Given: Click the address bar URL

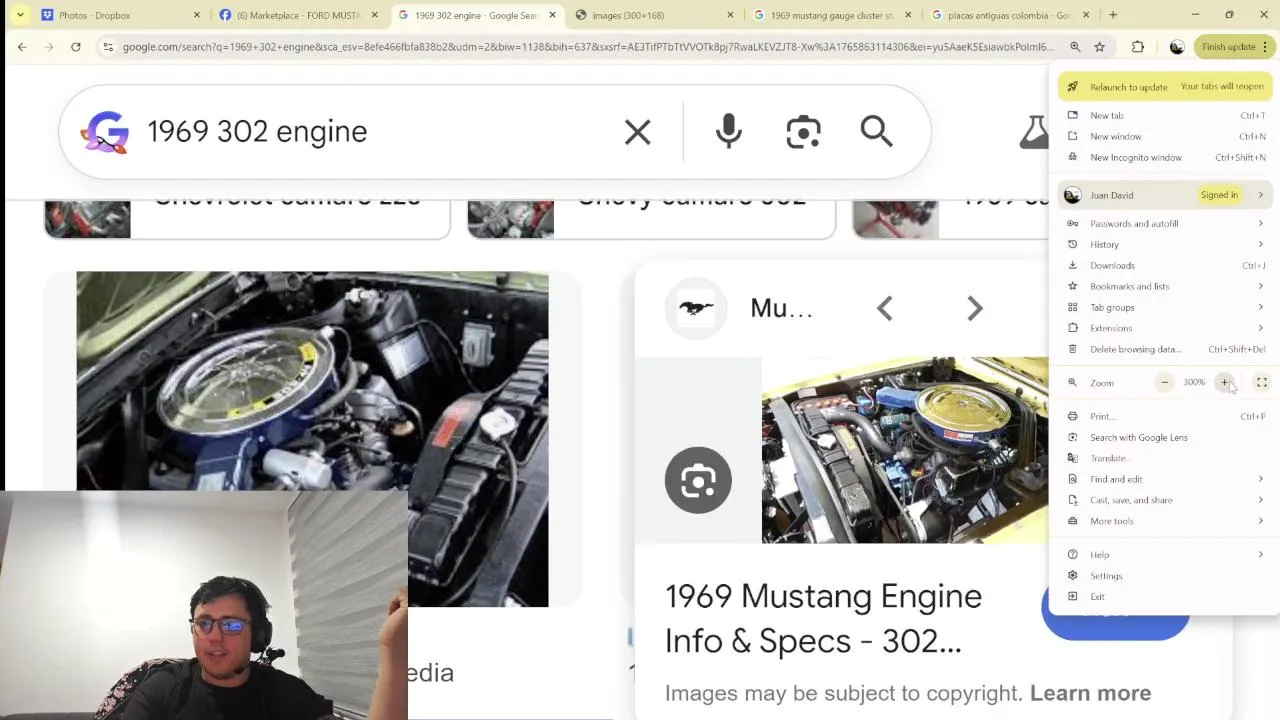Looking at the screenshot, I should pyautogui.click(x=588, y=47).
